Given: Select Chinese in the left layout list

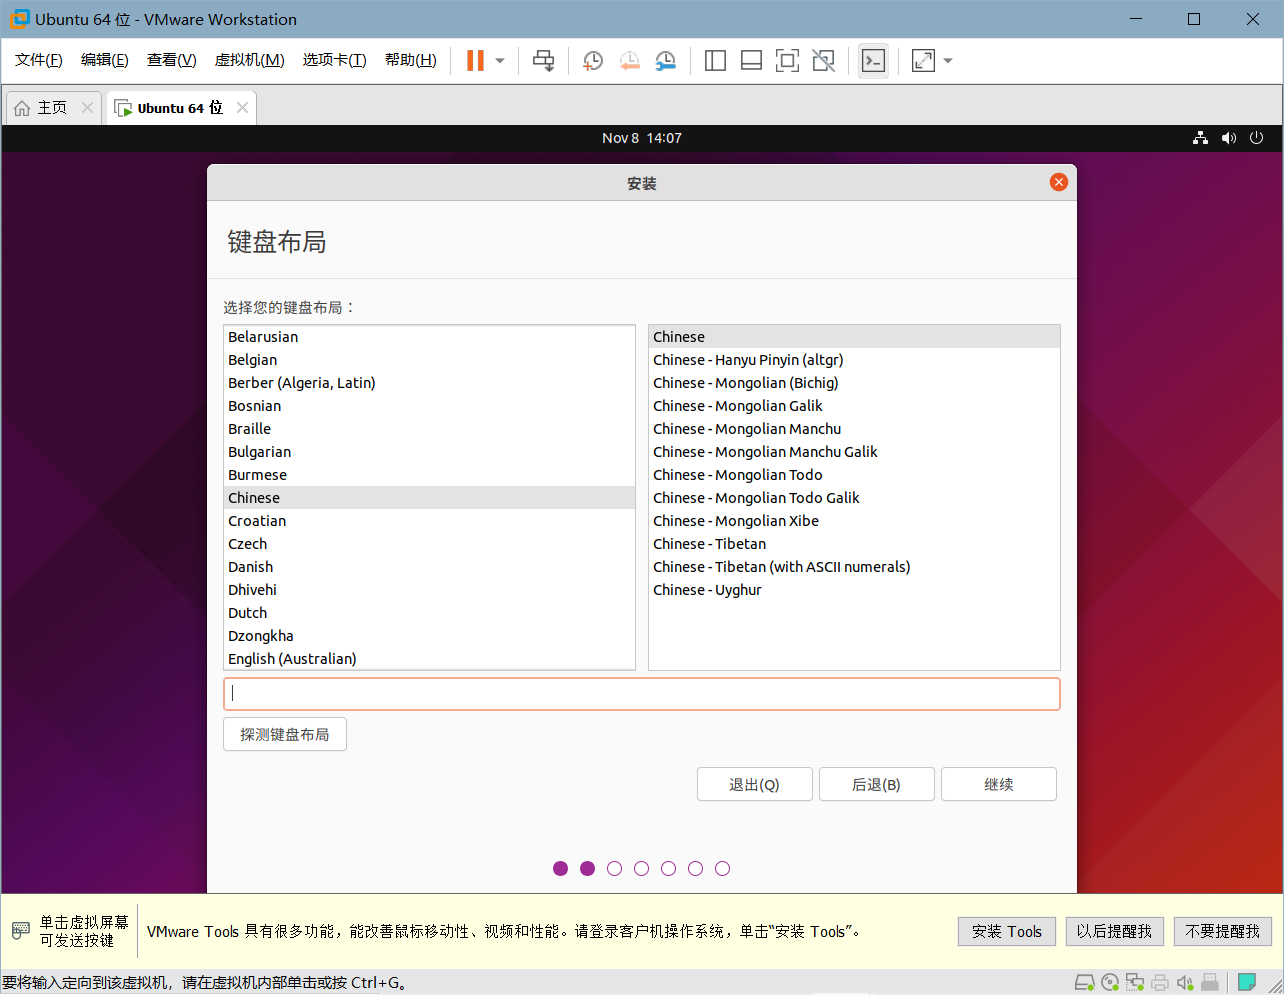Looking at the screenshot, I should [430, 498].
